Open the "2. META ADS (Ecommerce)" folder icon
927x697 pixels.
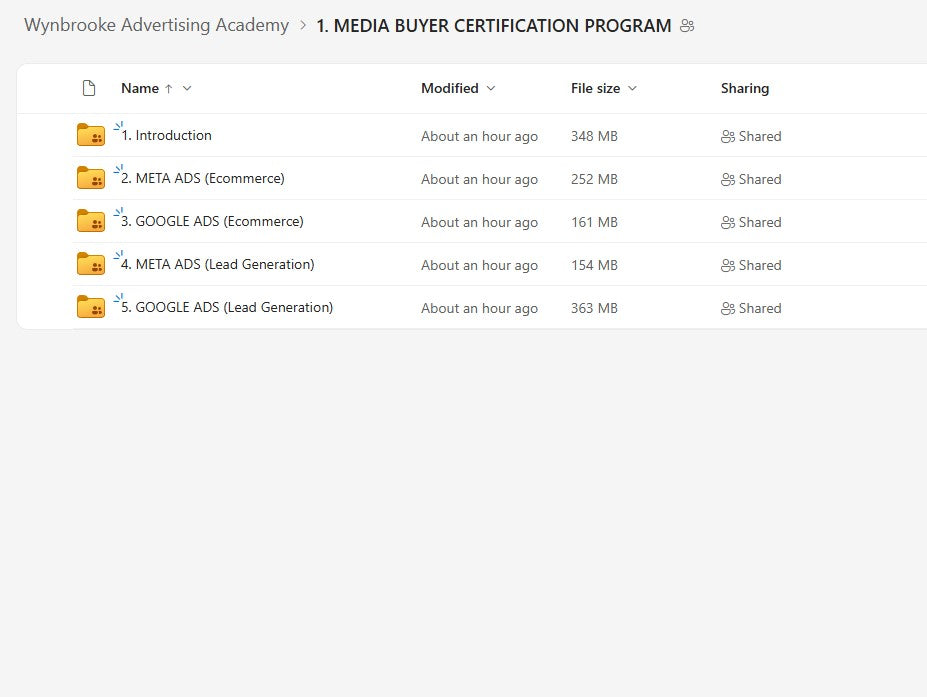point(91,178)
